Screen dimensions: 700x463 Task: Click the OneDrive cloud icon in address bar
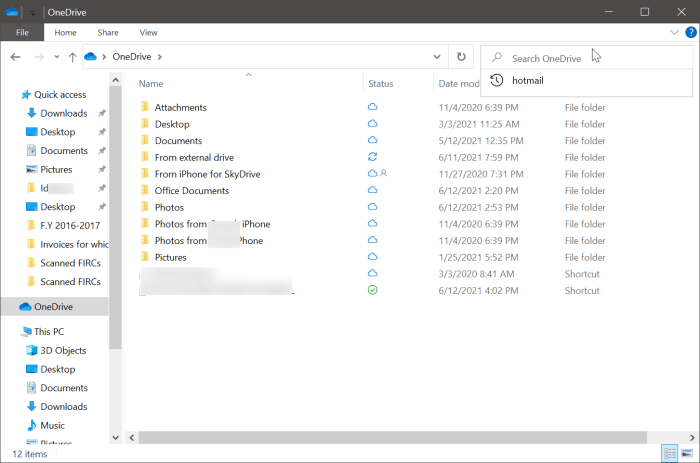tap(91, 57)
